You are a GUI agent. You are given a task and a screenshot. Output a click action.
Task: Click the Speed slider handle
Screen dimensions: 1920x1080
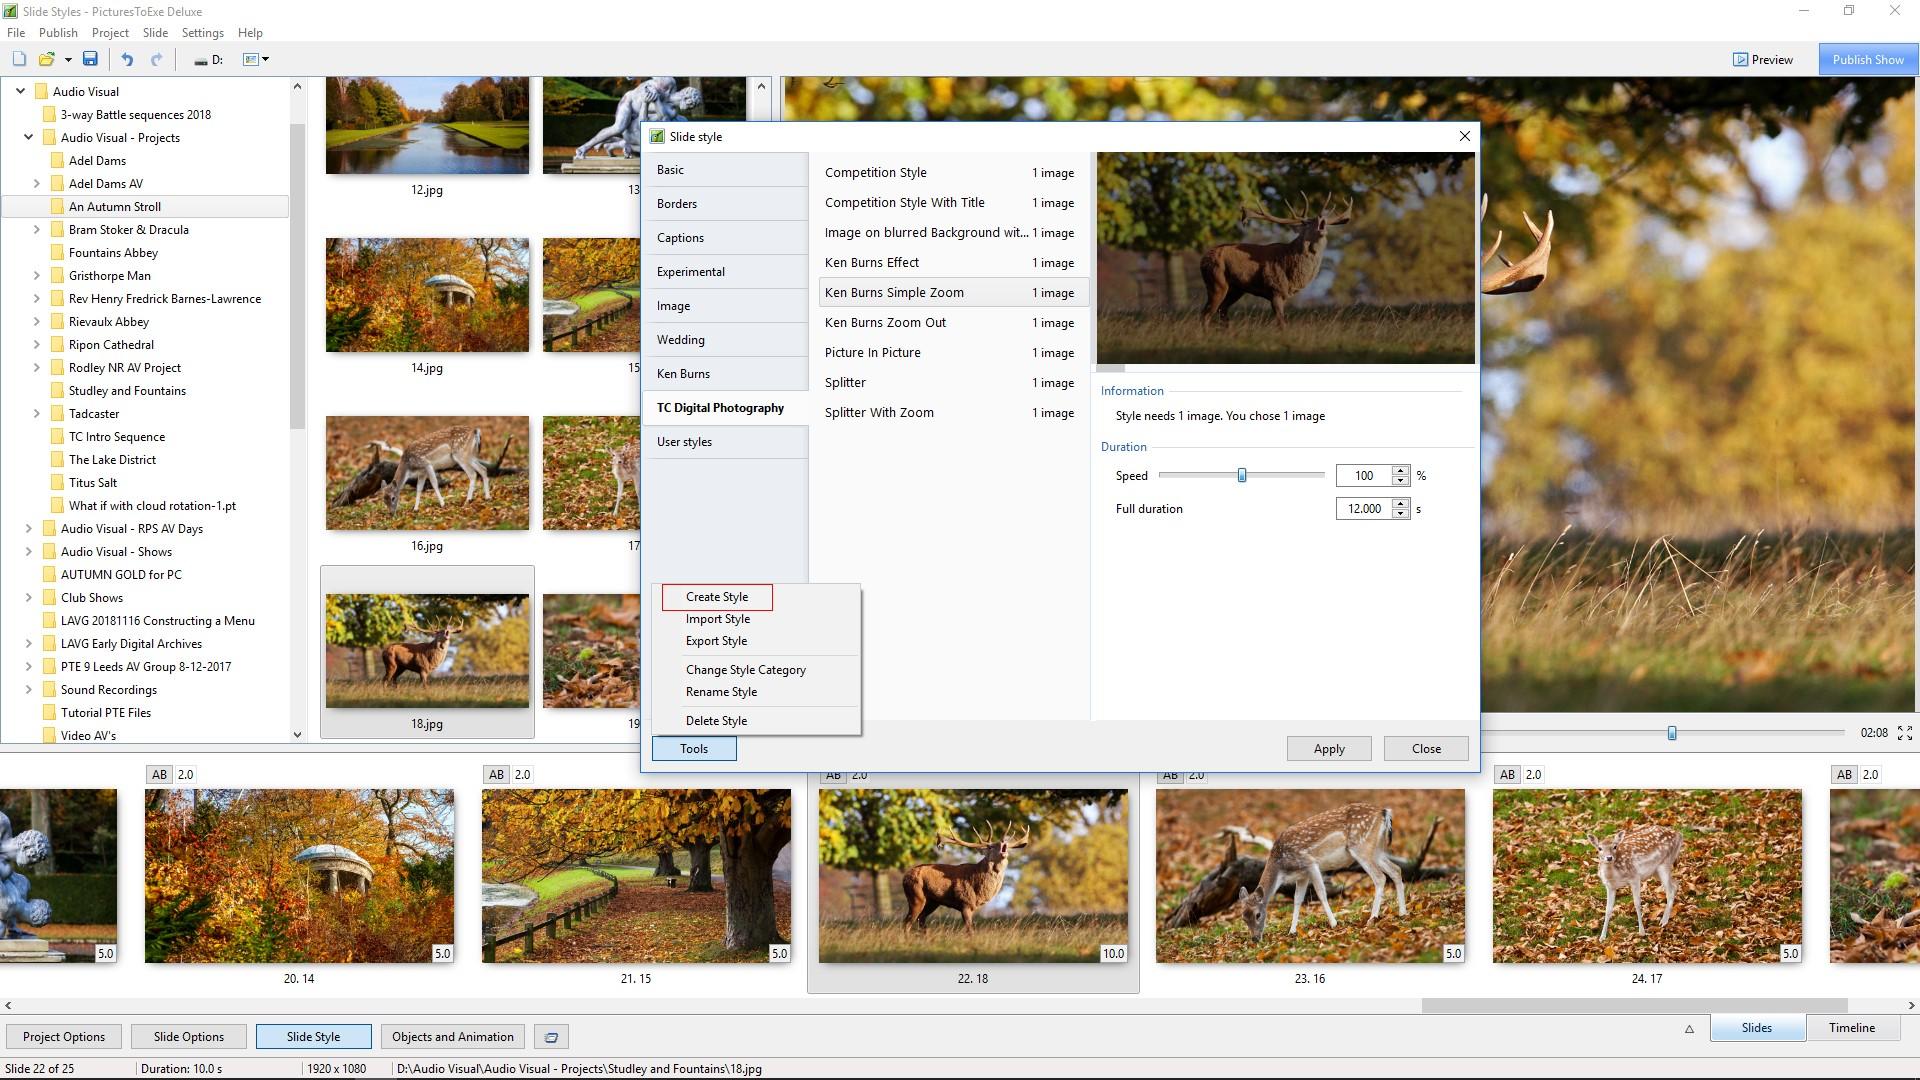click(x=1241, y=476)
